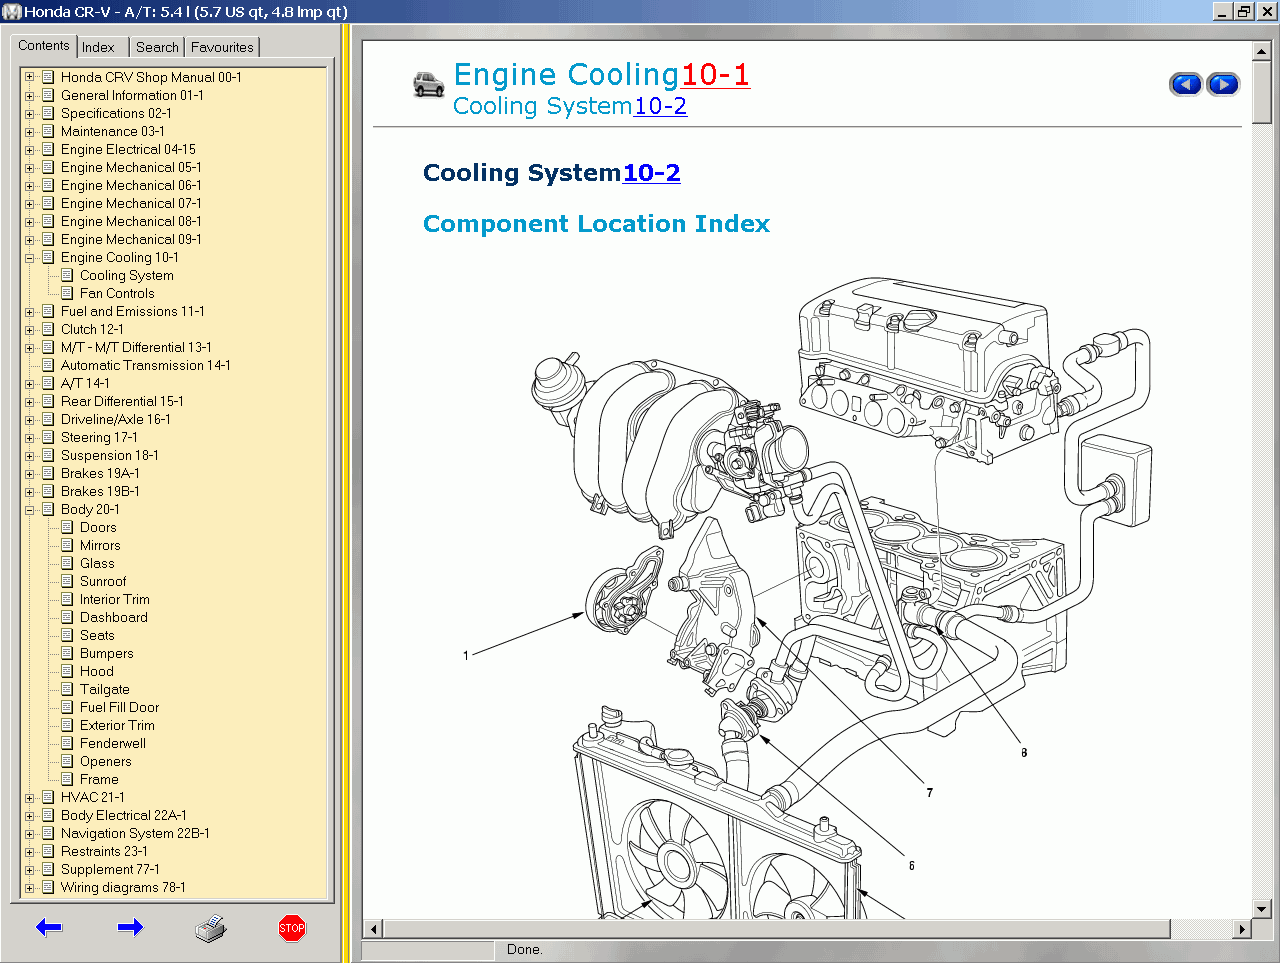Click the horizontal scrollbar right arrow
The image size is (1280, 963).
(1242, 929)
